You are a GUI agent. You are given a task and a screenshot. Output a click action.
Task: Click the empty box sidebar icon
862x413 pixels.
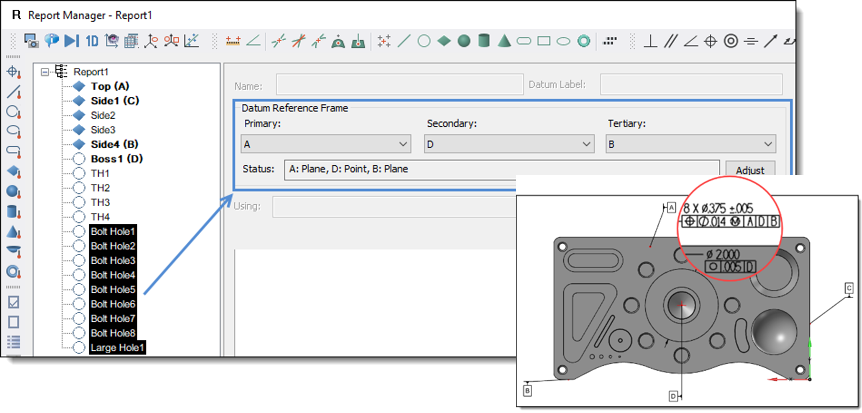pyautogui.click(x=14, y=322)
